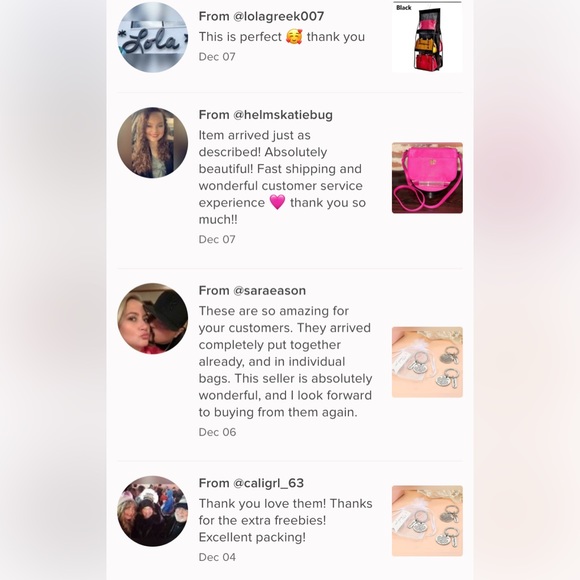Click the smiling hearts emoji in review
This screenshot has width=580, height=580.
coord(294,37)
